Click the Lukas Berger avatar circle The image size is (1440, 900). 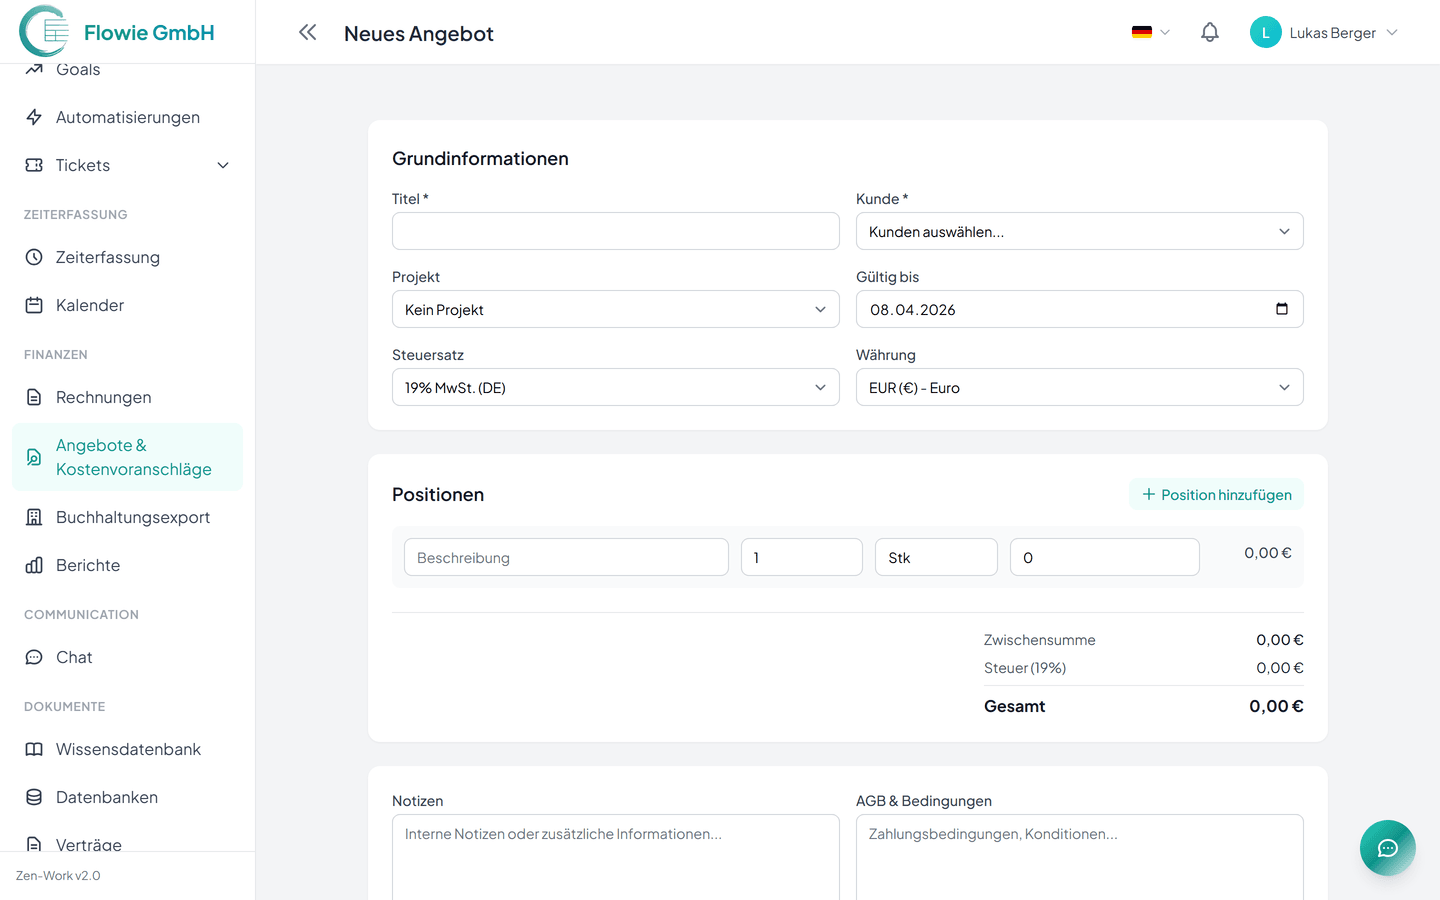(x=1265, y=33)
